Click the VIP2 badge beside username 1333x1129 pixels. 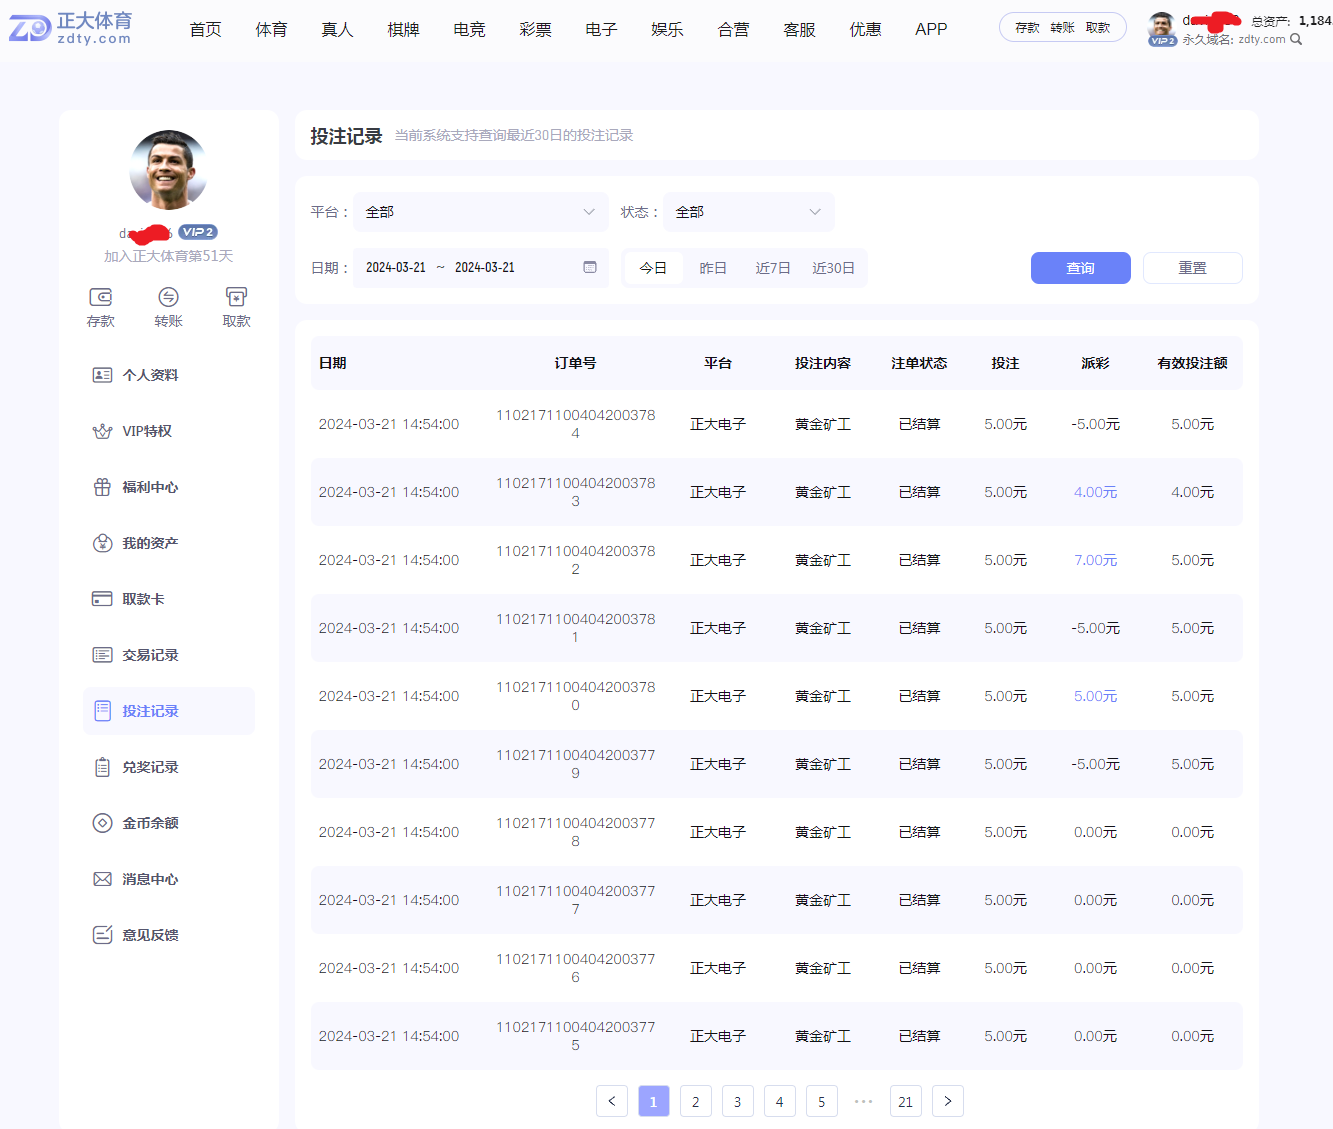[x=198, y=232]
